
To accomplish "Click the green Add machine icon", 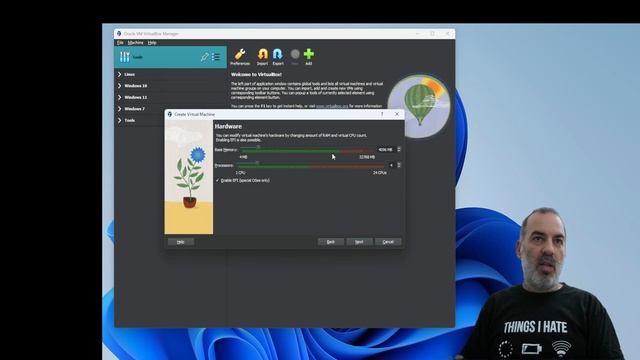I will click(309, 57).
